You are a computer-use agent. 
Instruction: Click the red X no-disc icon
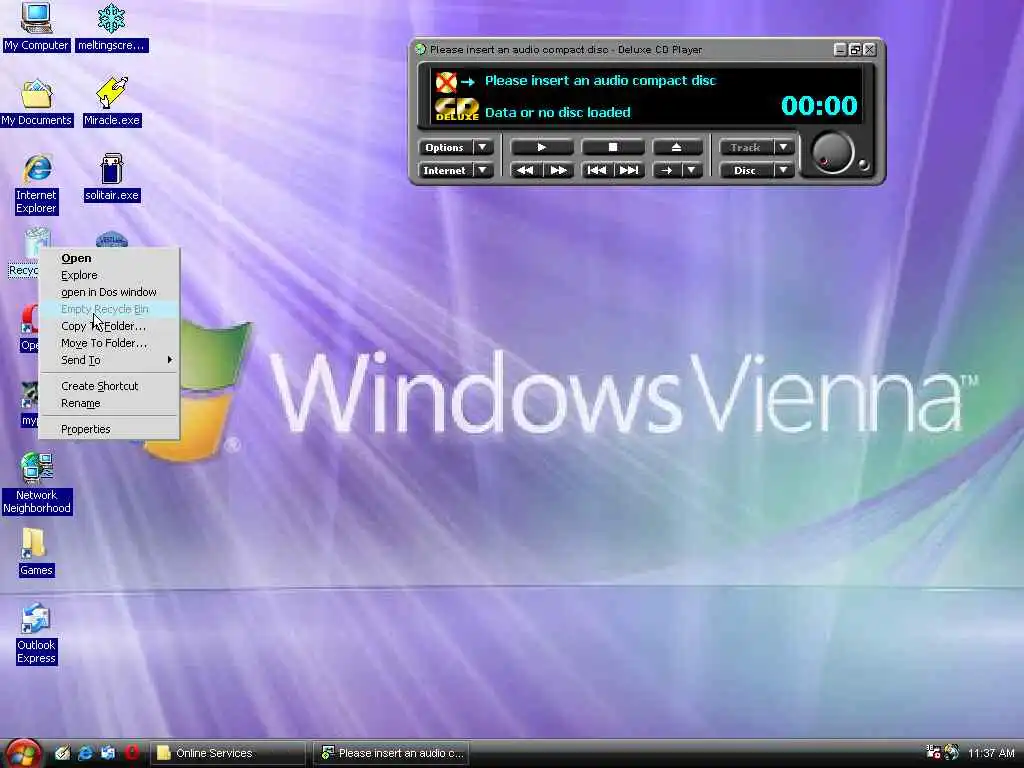pos(445,82)
